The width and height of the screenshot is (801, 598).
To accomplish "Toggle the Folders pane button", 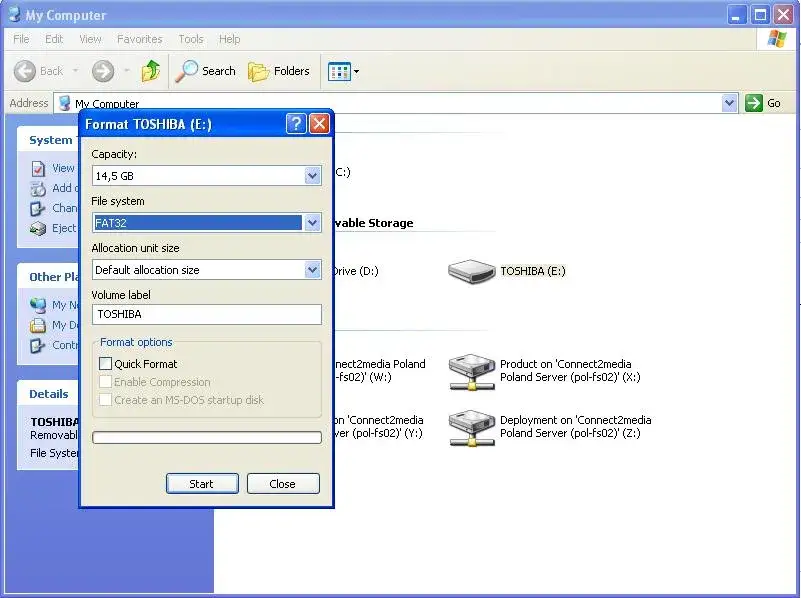I will [x=279, y=71].
